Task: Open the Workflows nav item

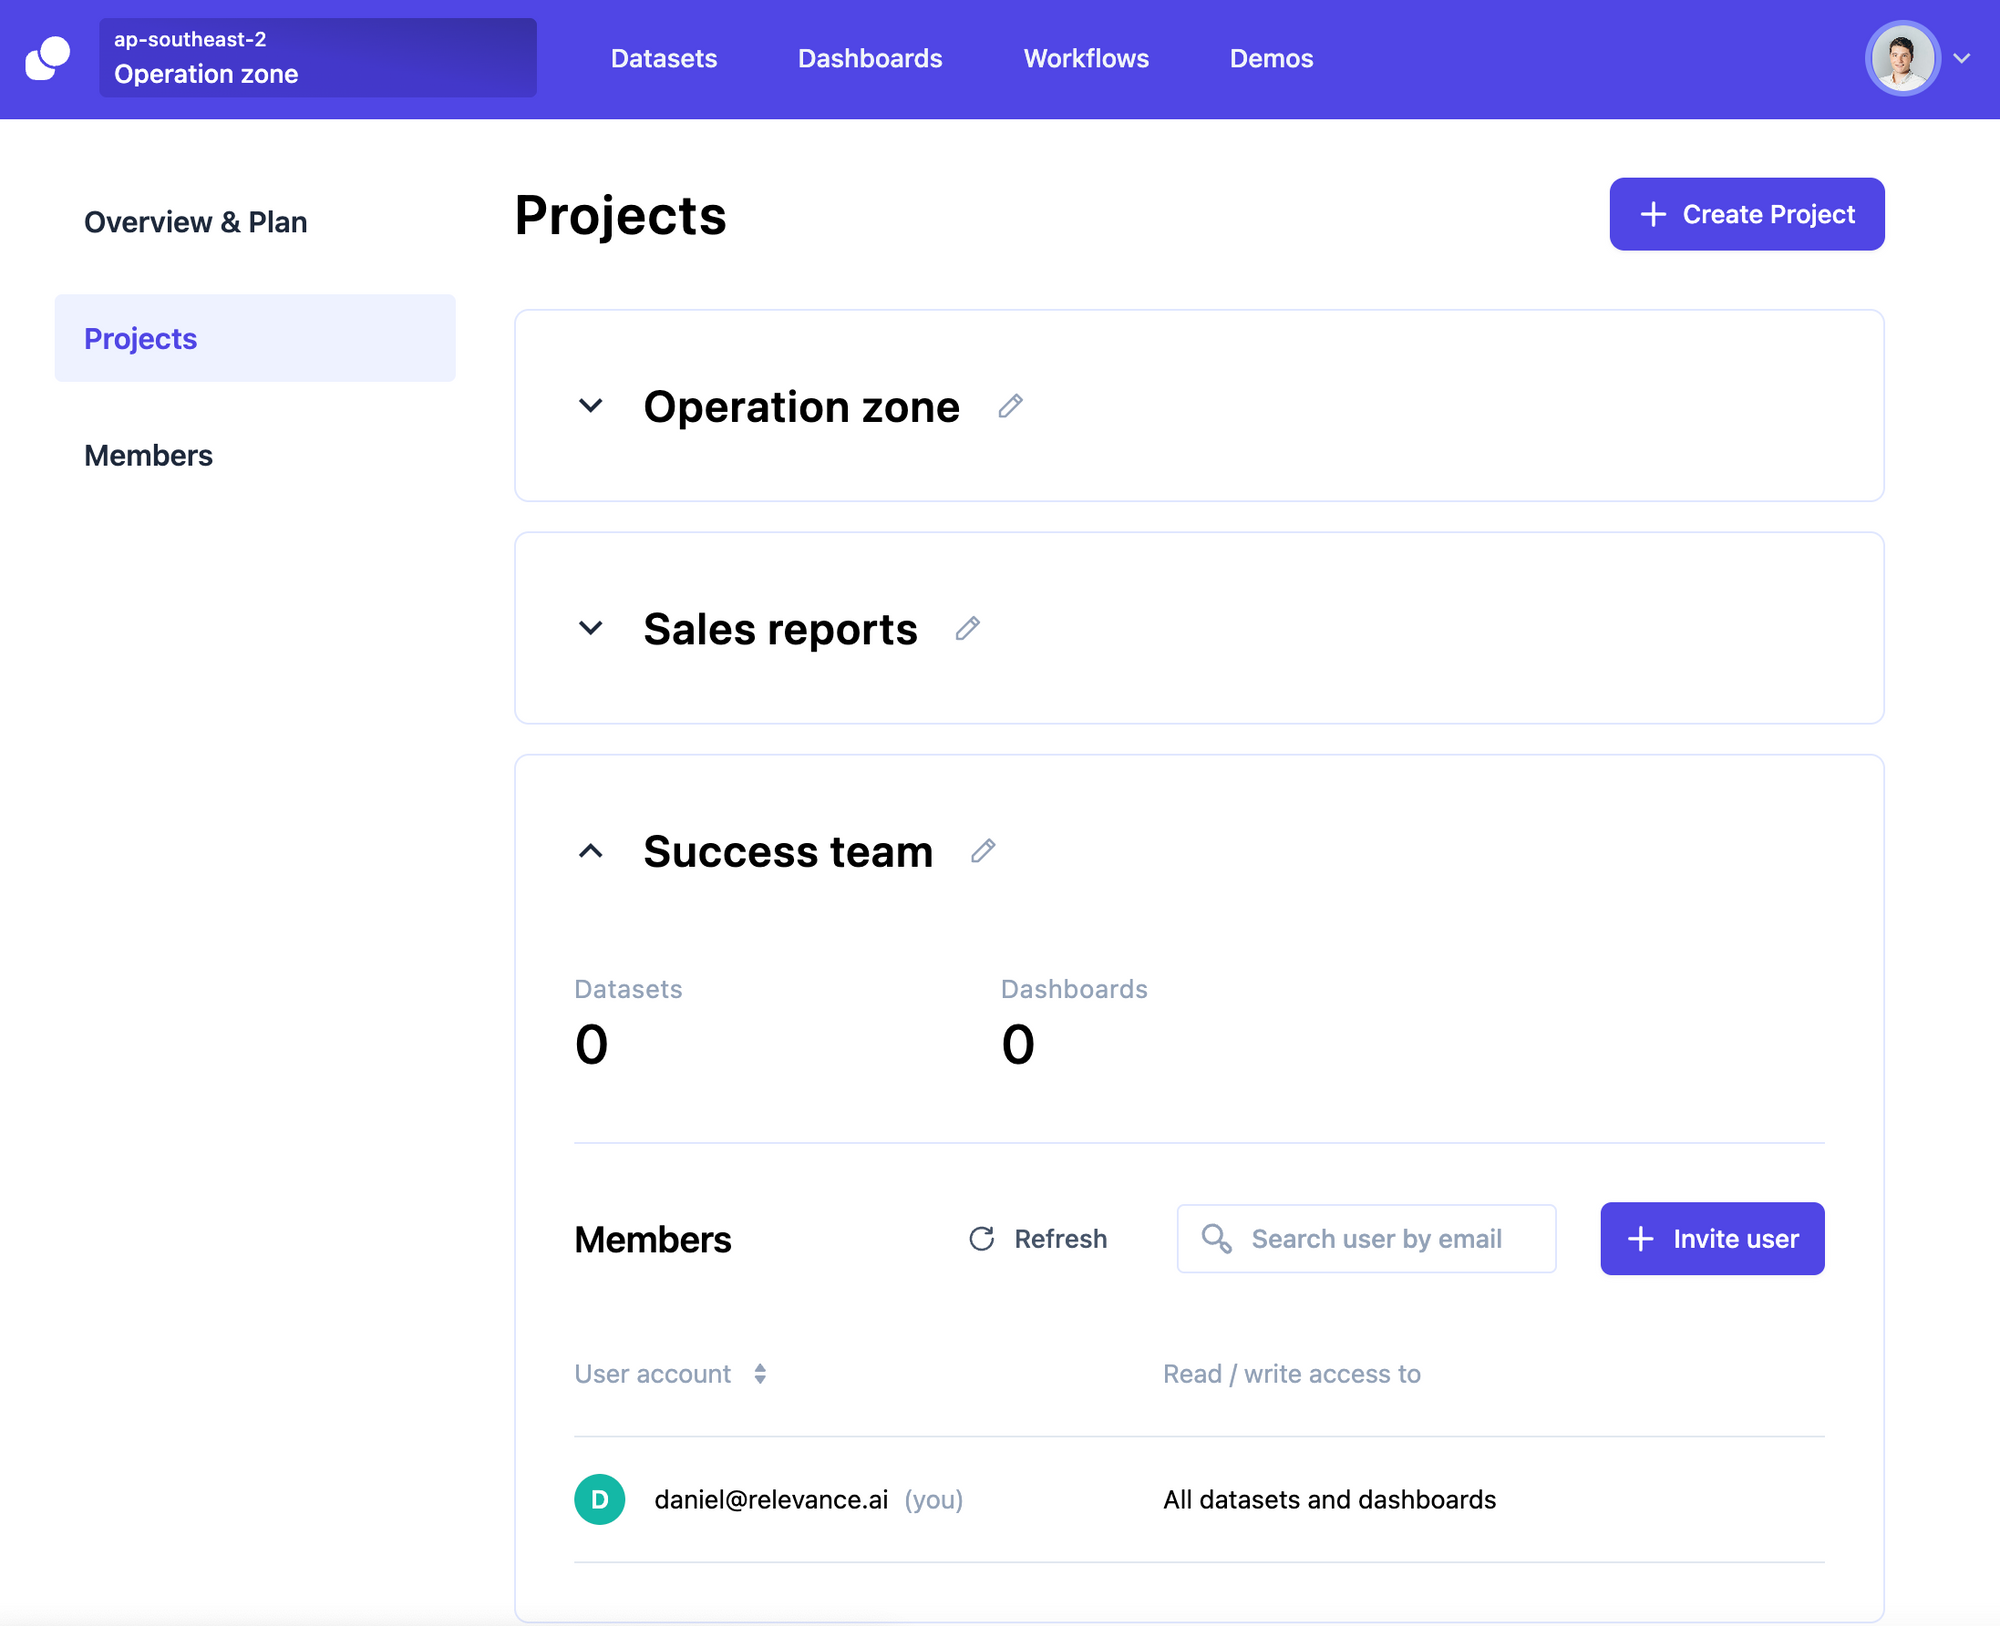Action: [x=1085, y=58]
